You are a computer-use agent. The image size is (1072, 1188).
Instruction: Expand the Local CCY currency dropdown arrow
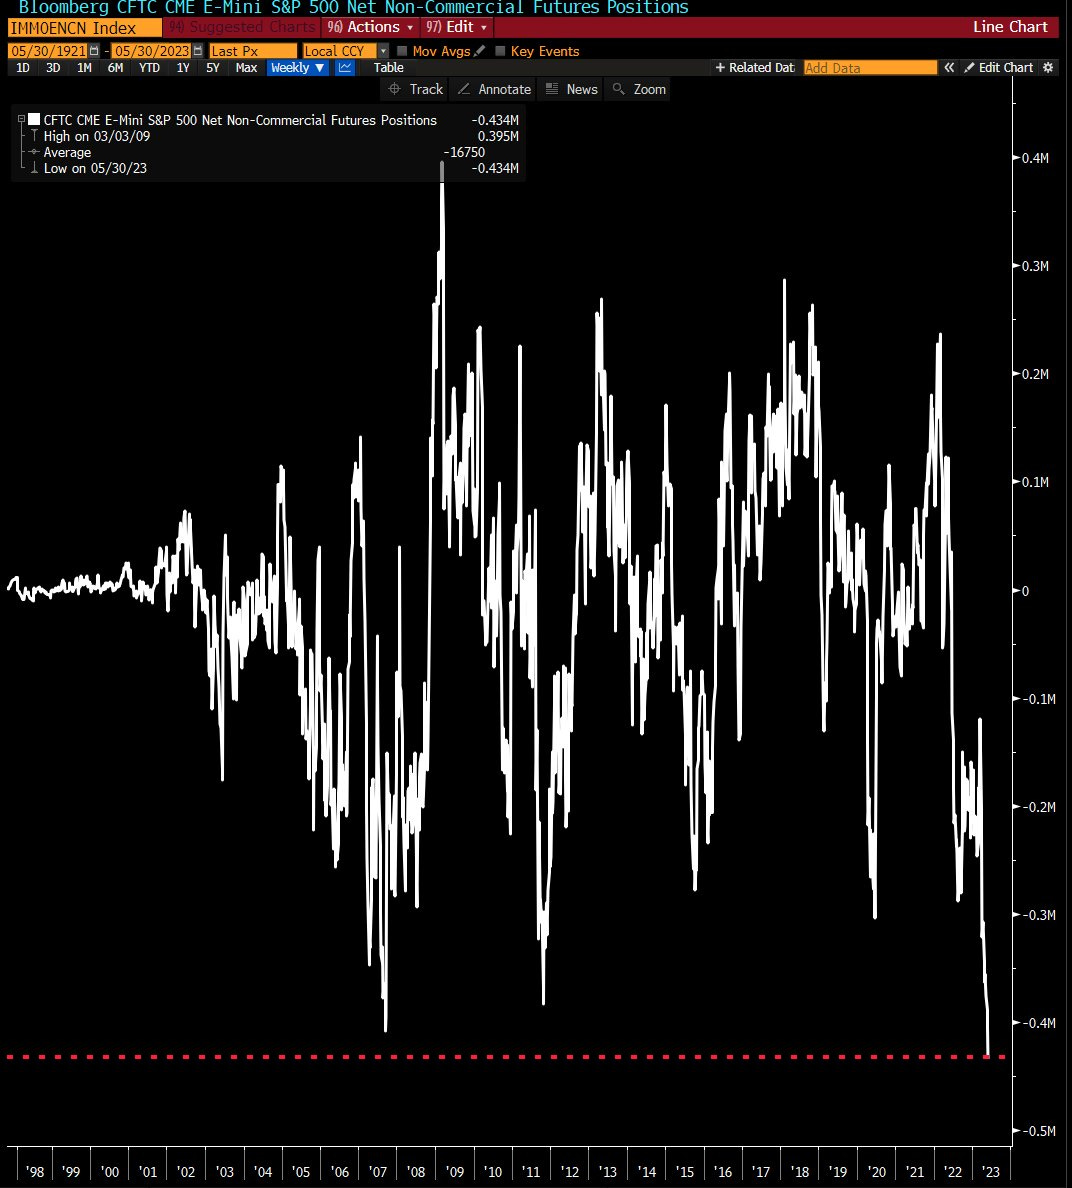point(383,51)
